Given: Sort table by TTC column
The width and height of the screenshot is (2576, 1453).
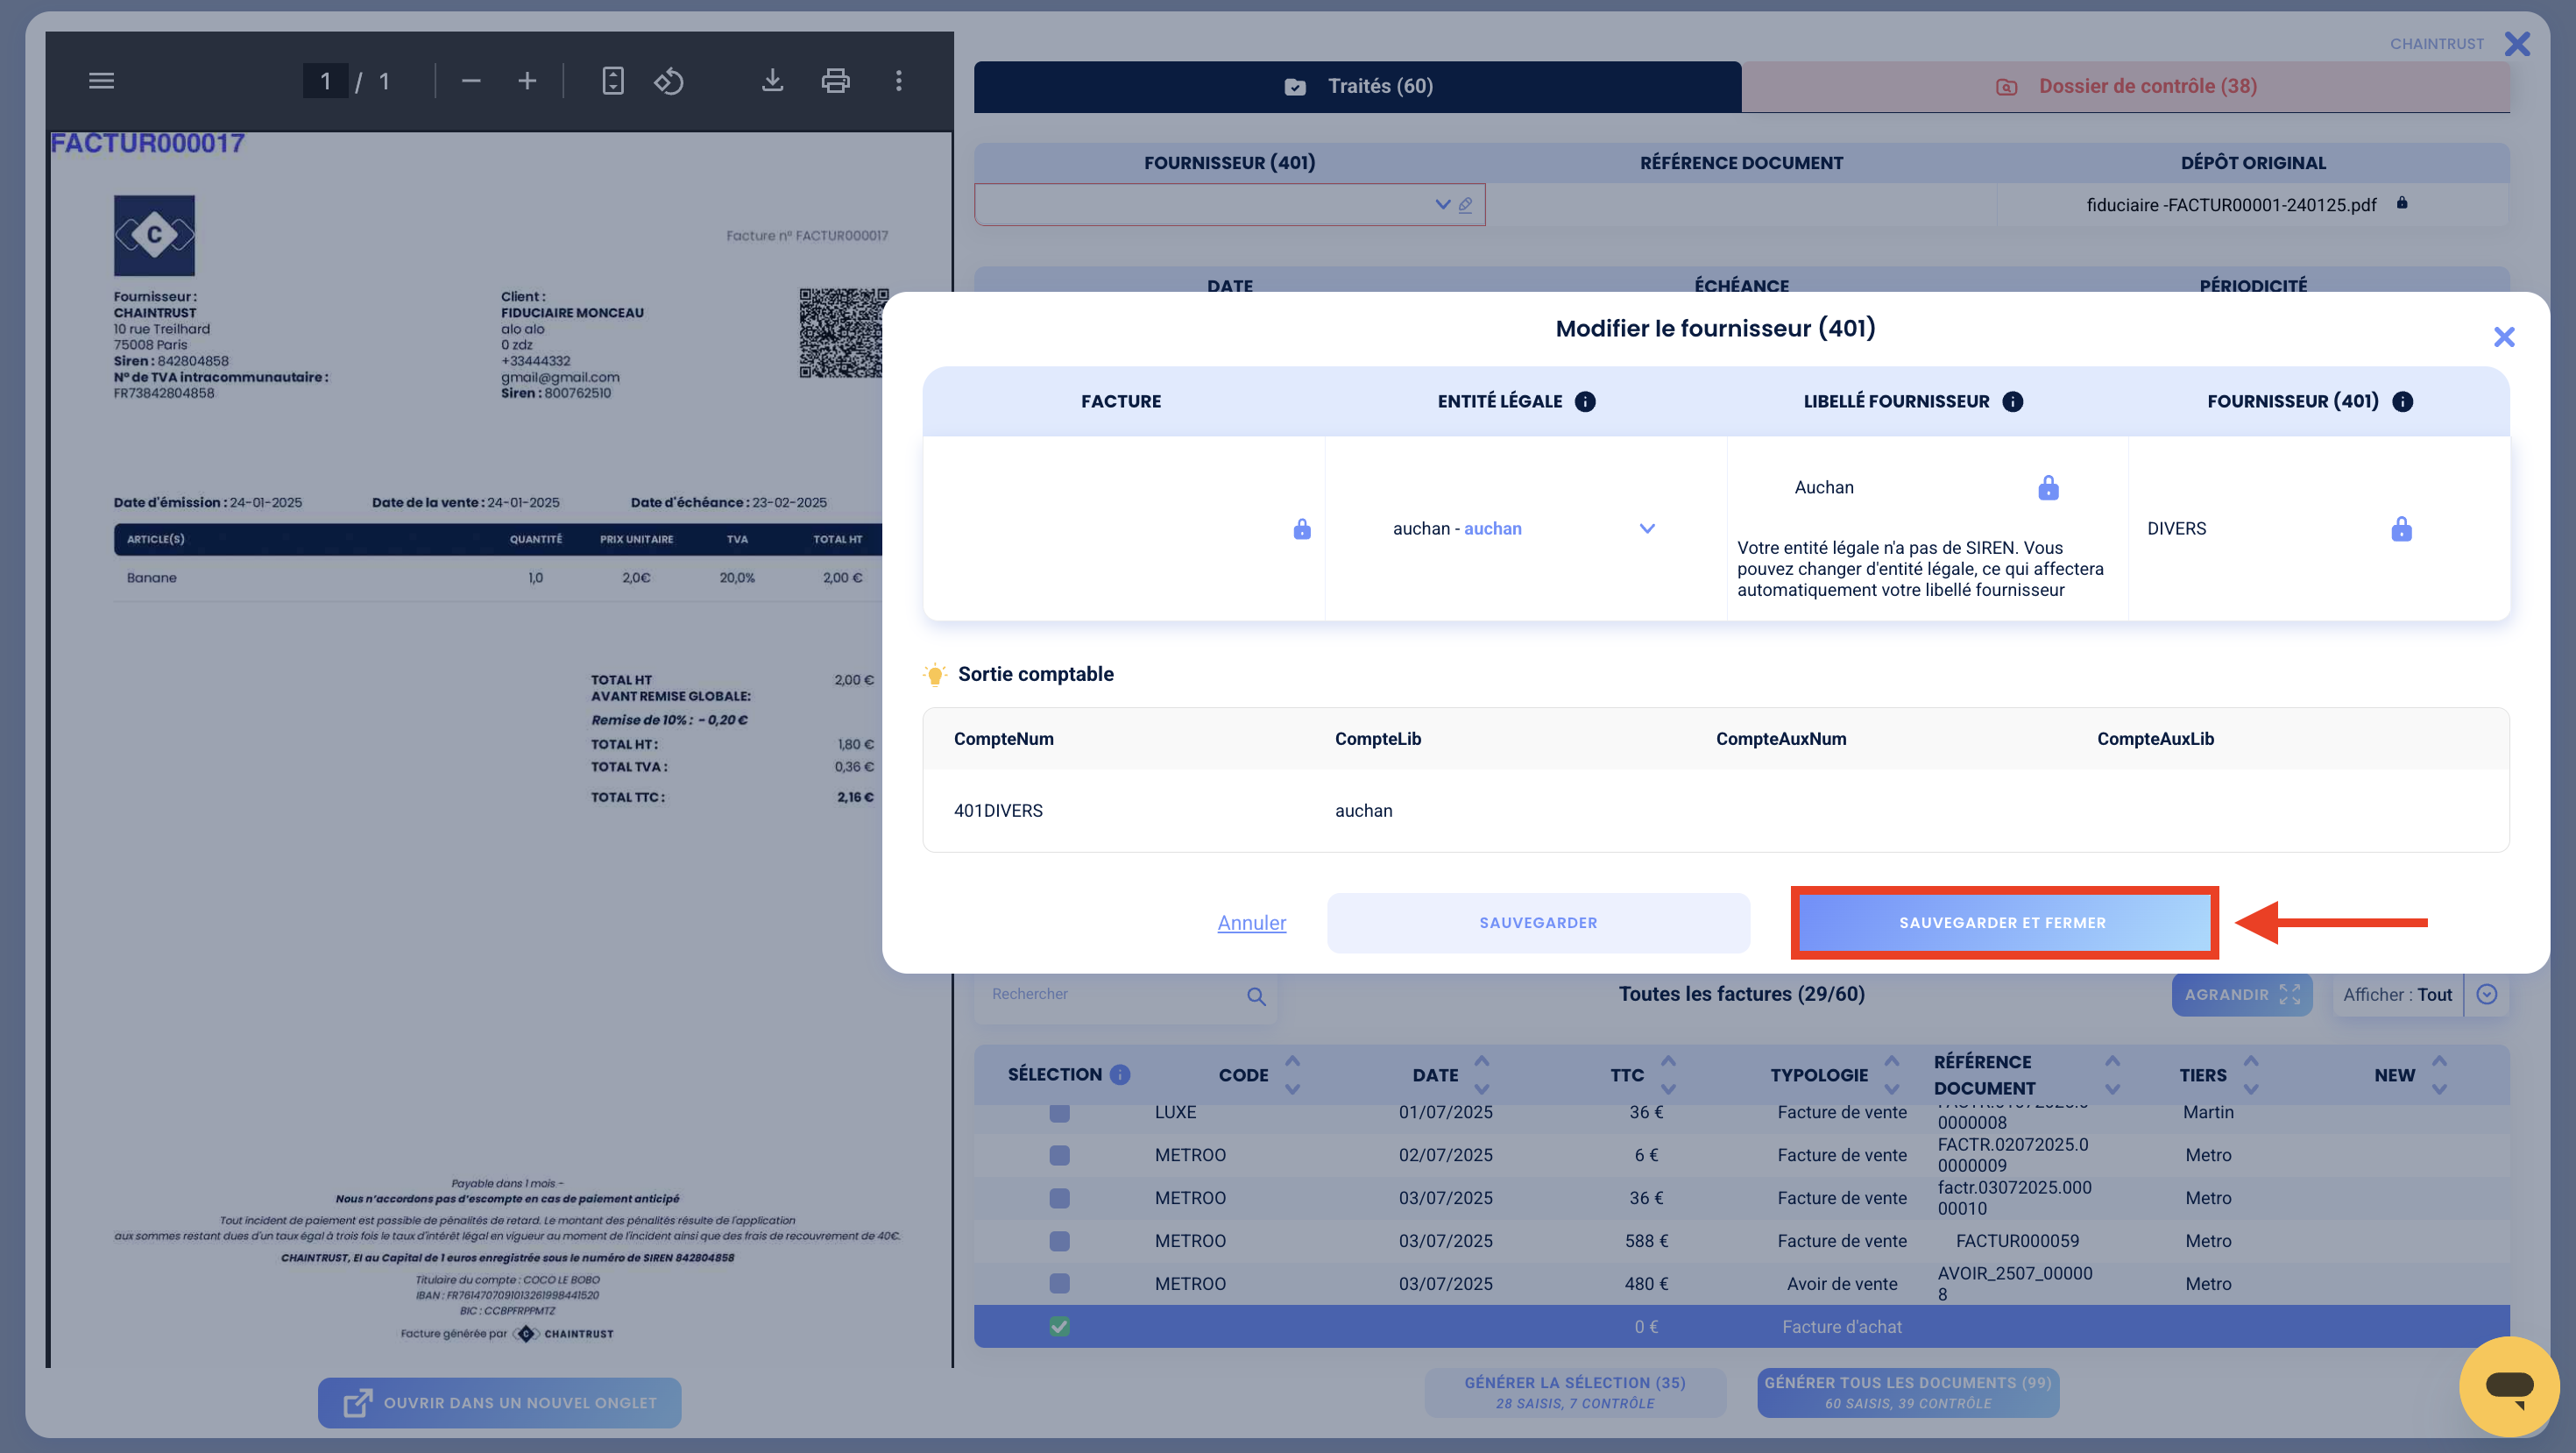Looking at the screenshot, I should click(1668, 1075).
